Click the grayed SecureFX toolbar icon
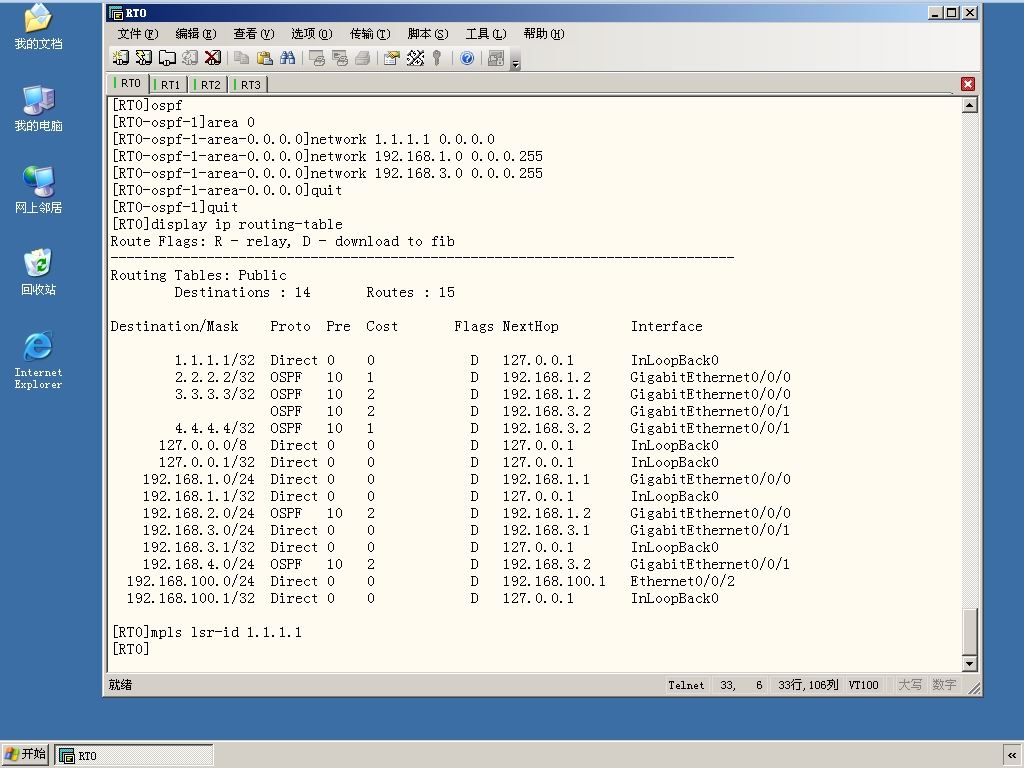1024x768 pixels. pos(496,58)
